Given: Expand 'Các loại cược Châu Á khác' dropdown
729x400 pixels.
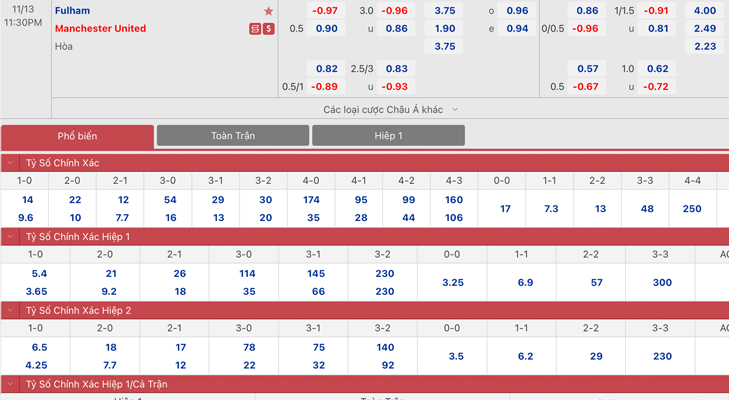Looking at the screenshot, I should [x=391, y=110].
